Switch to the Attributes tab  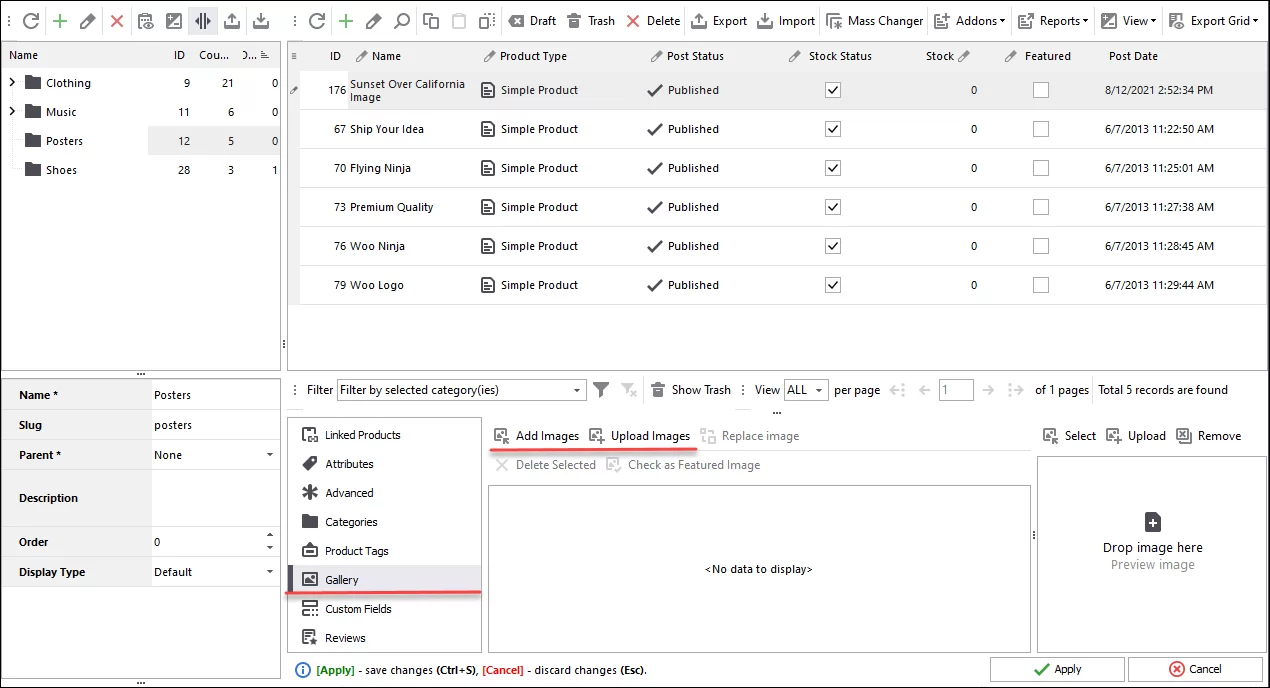tap(349, 464)
